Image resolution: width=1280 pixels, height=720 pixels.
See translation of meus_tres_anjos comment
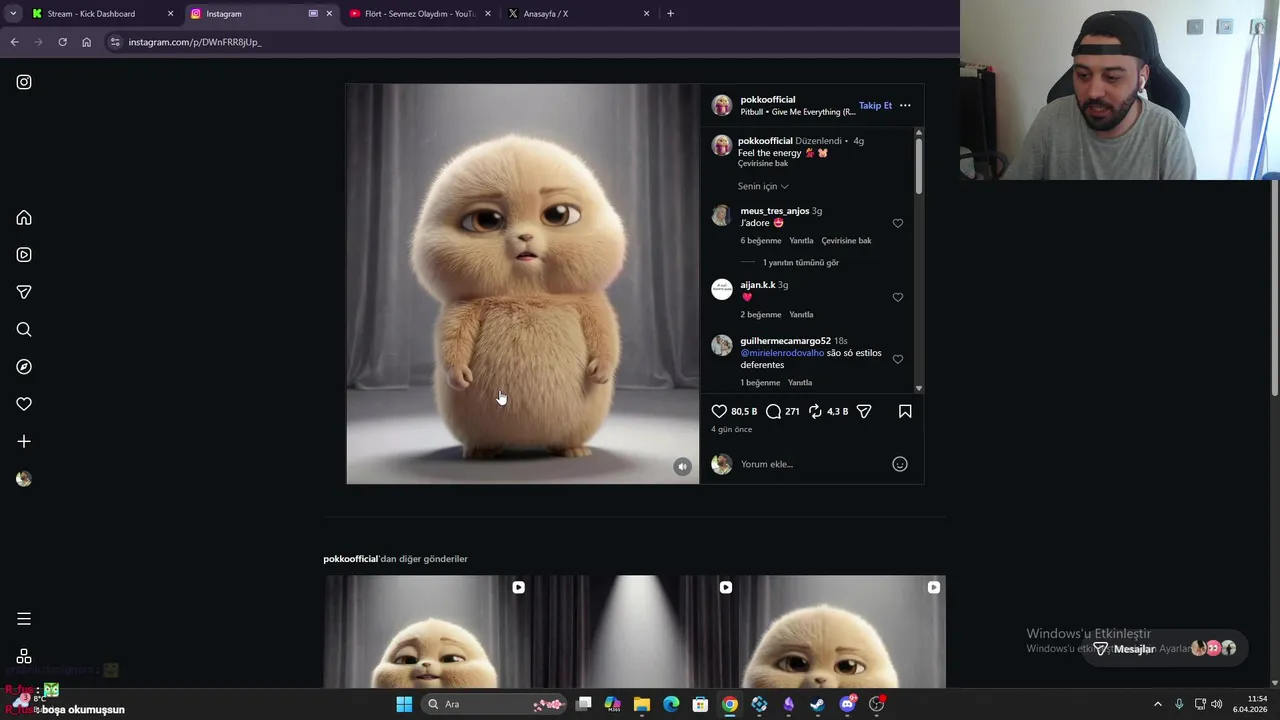coord(846,240)
